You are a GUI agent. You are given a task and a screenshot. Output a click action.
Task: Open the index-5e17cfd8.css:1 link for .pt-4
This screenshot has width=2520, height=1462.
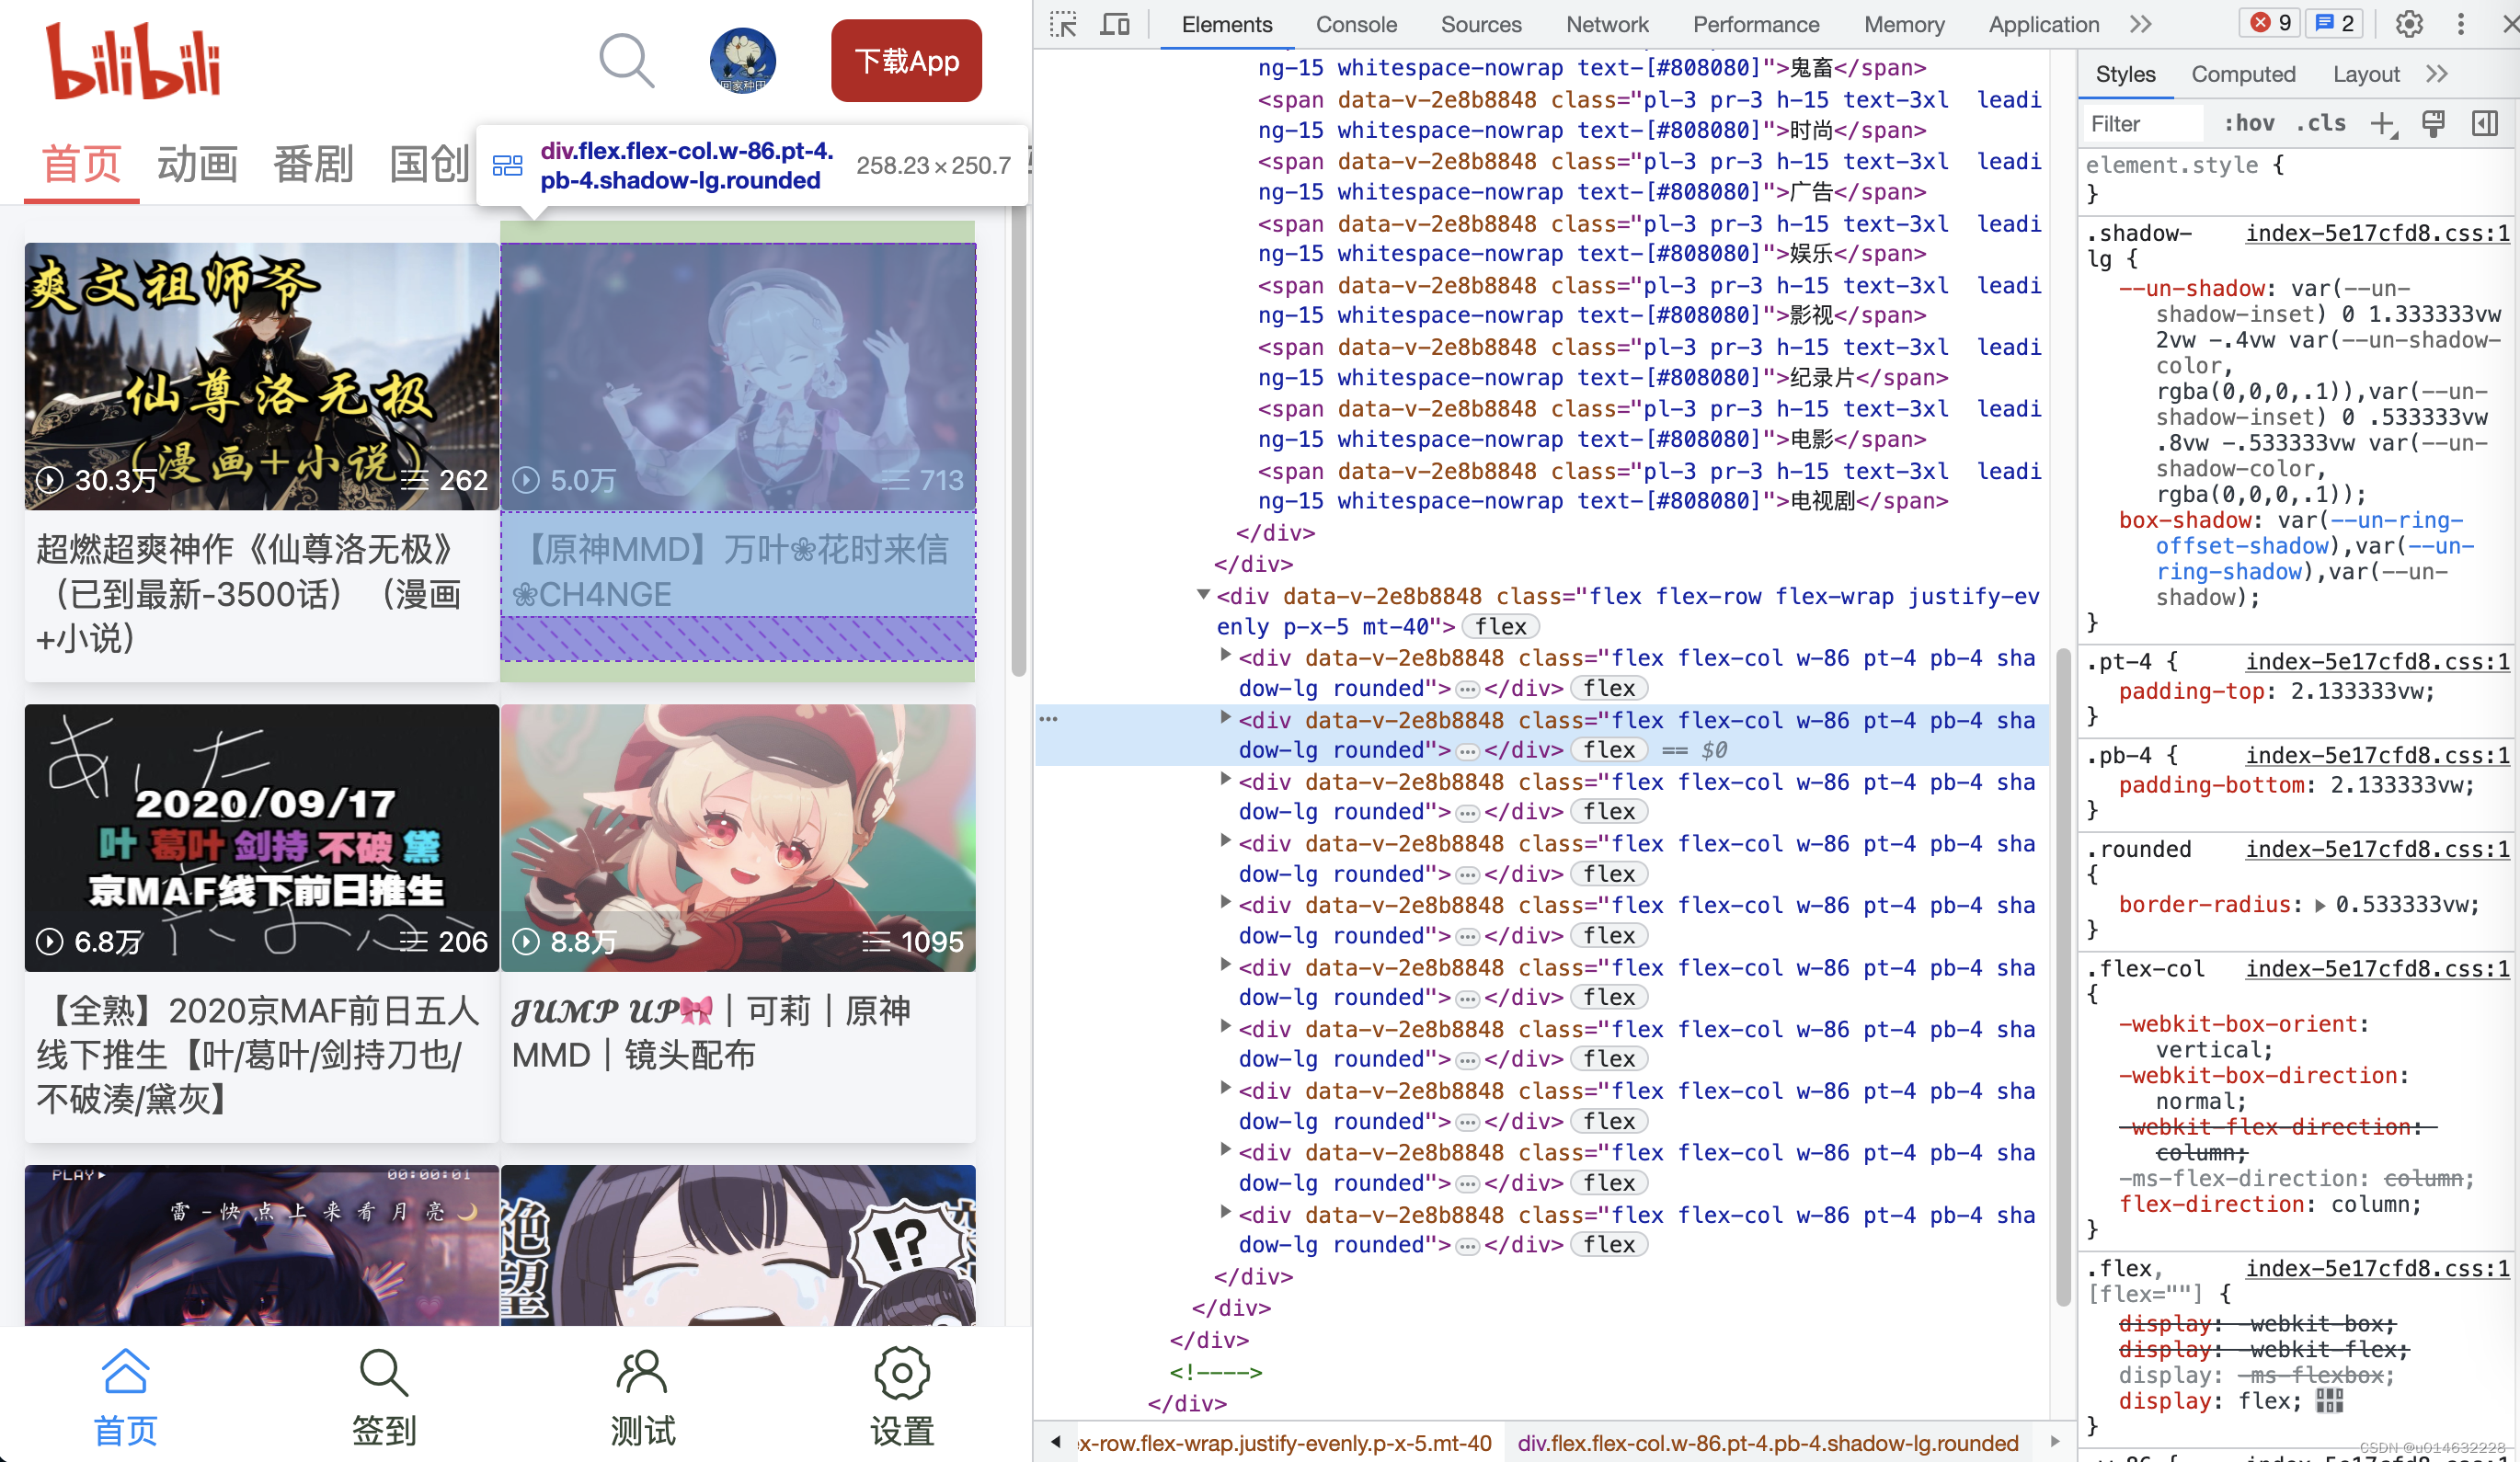[2377, 662]
